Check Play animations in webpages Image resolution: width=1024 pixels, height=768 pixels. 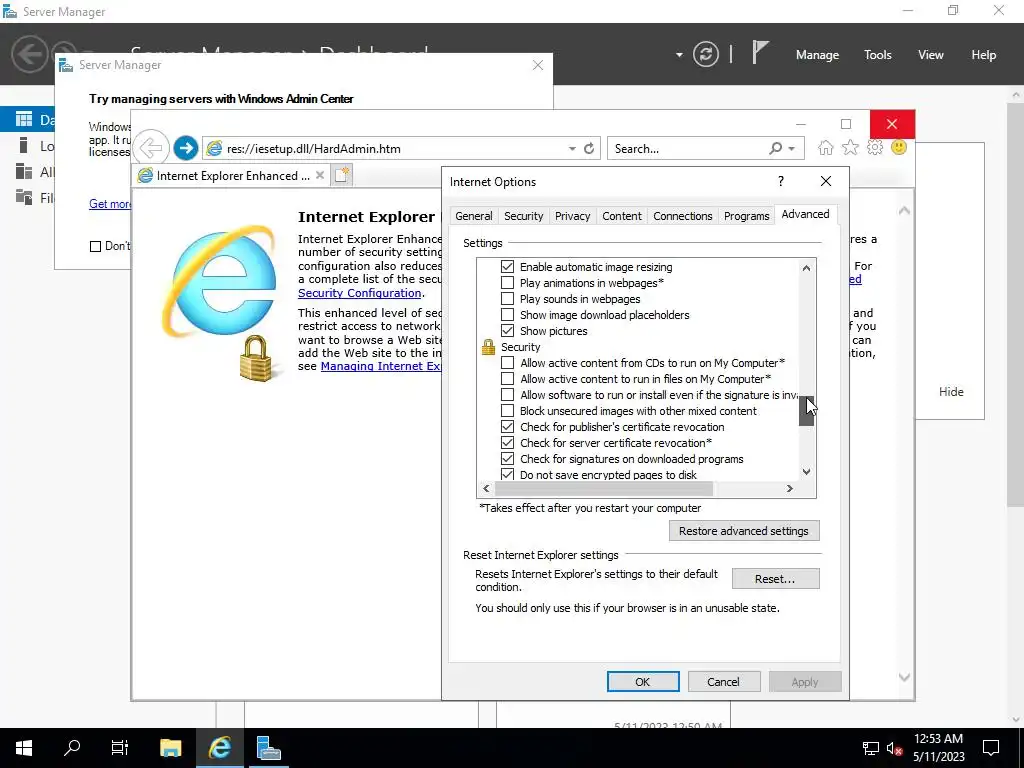click(507, 283)
